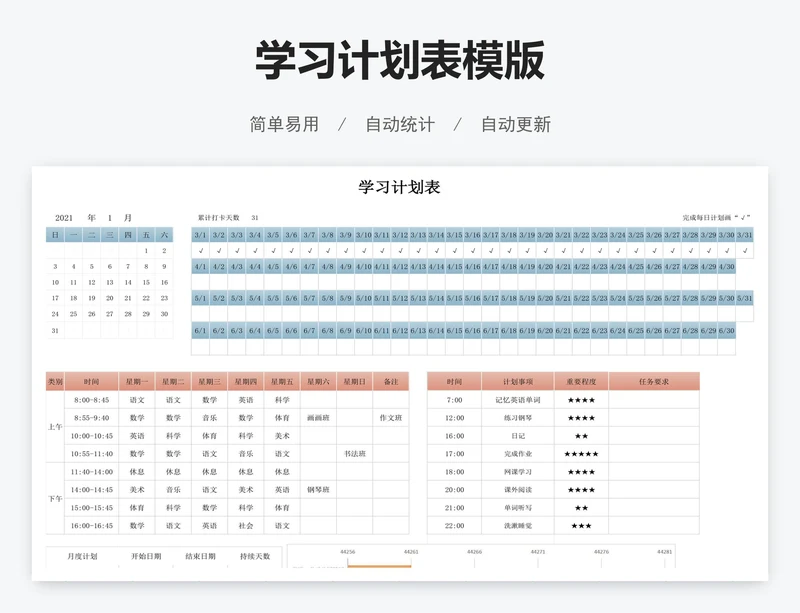
Task: Click the 作文班 remark cell
Action: (x=391, y=418)
